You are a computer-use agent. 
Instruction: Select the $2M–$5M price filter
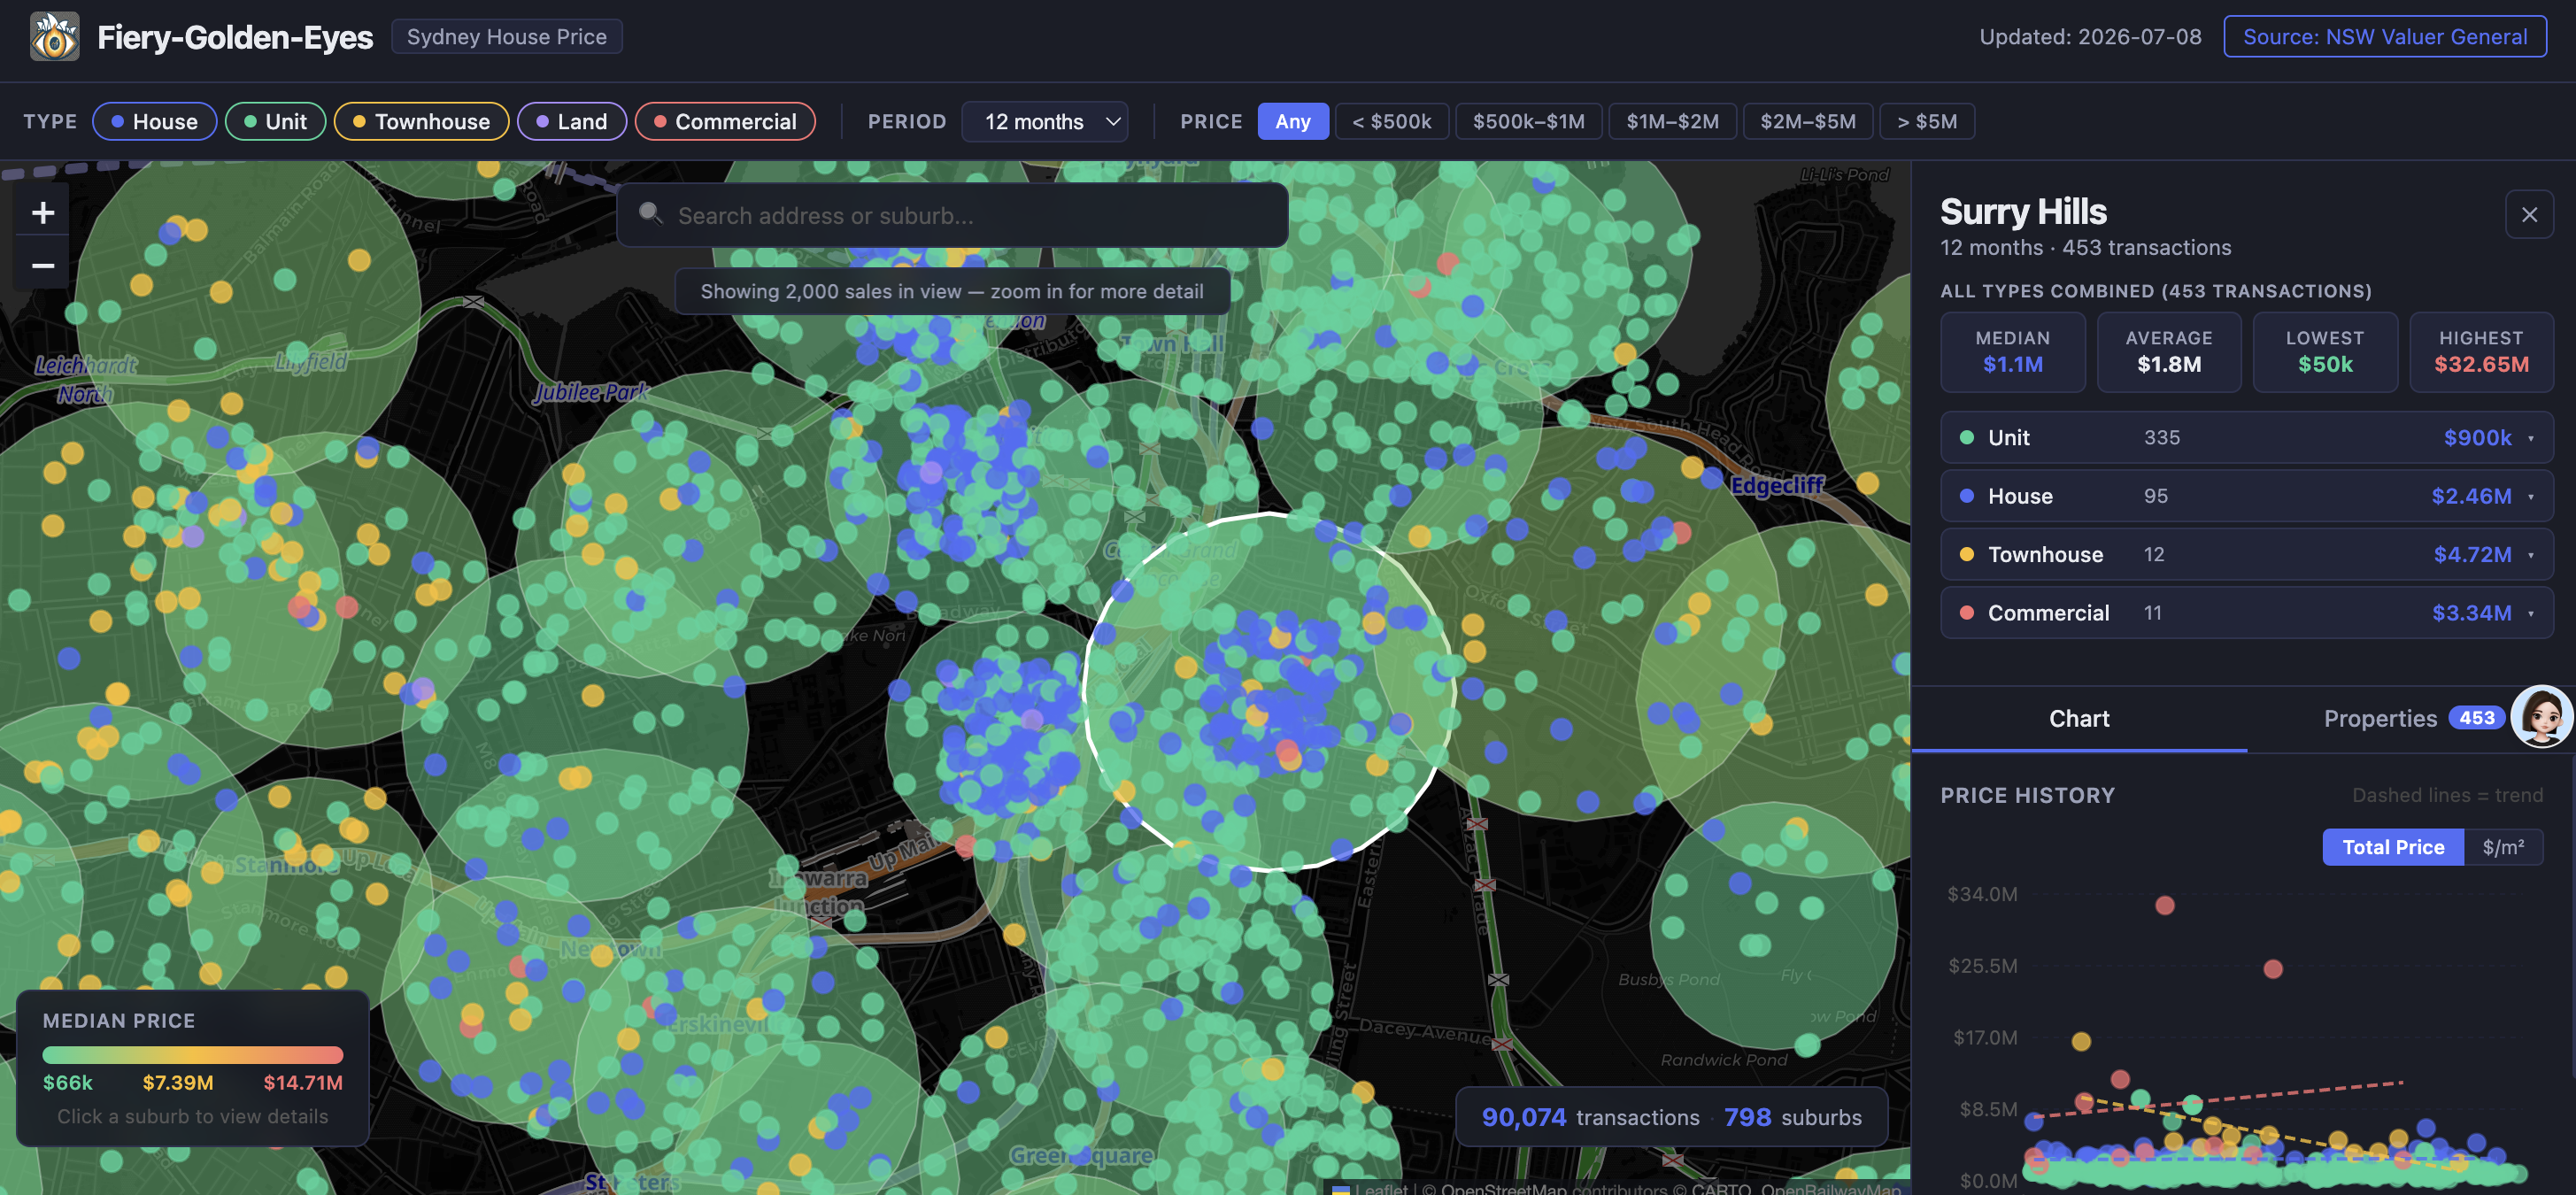point(1807,121)
